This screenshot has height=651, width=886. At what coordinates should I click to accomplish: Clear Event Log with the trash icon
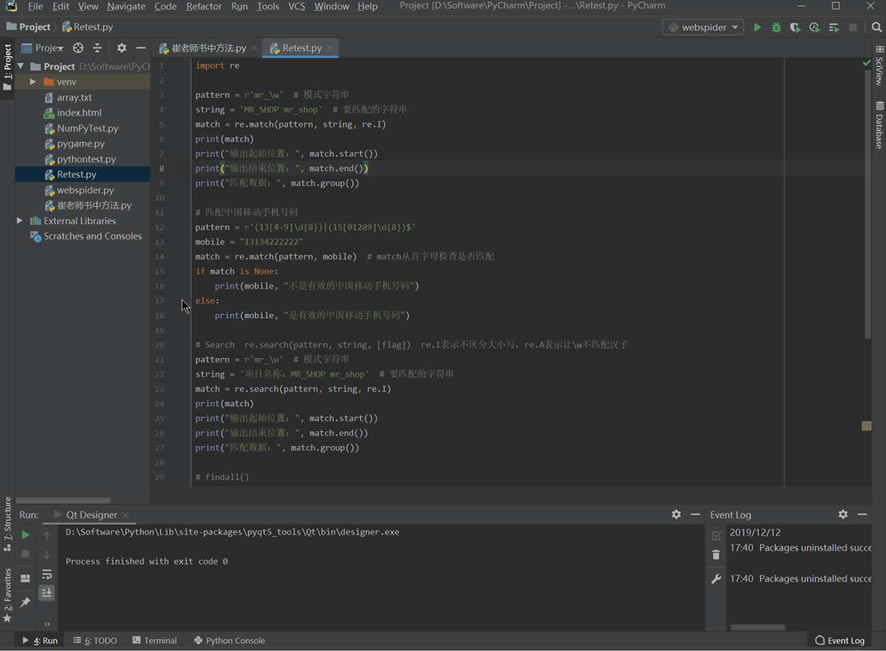click(716, 555)
